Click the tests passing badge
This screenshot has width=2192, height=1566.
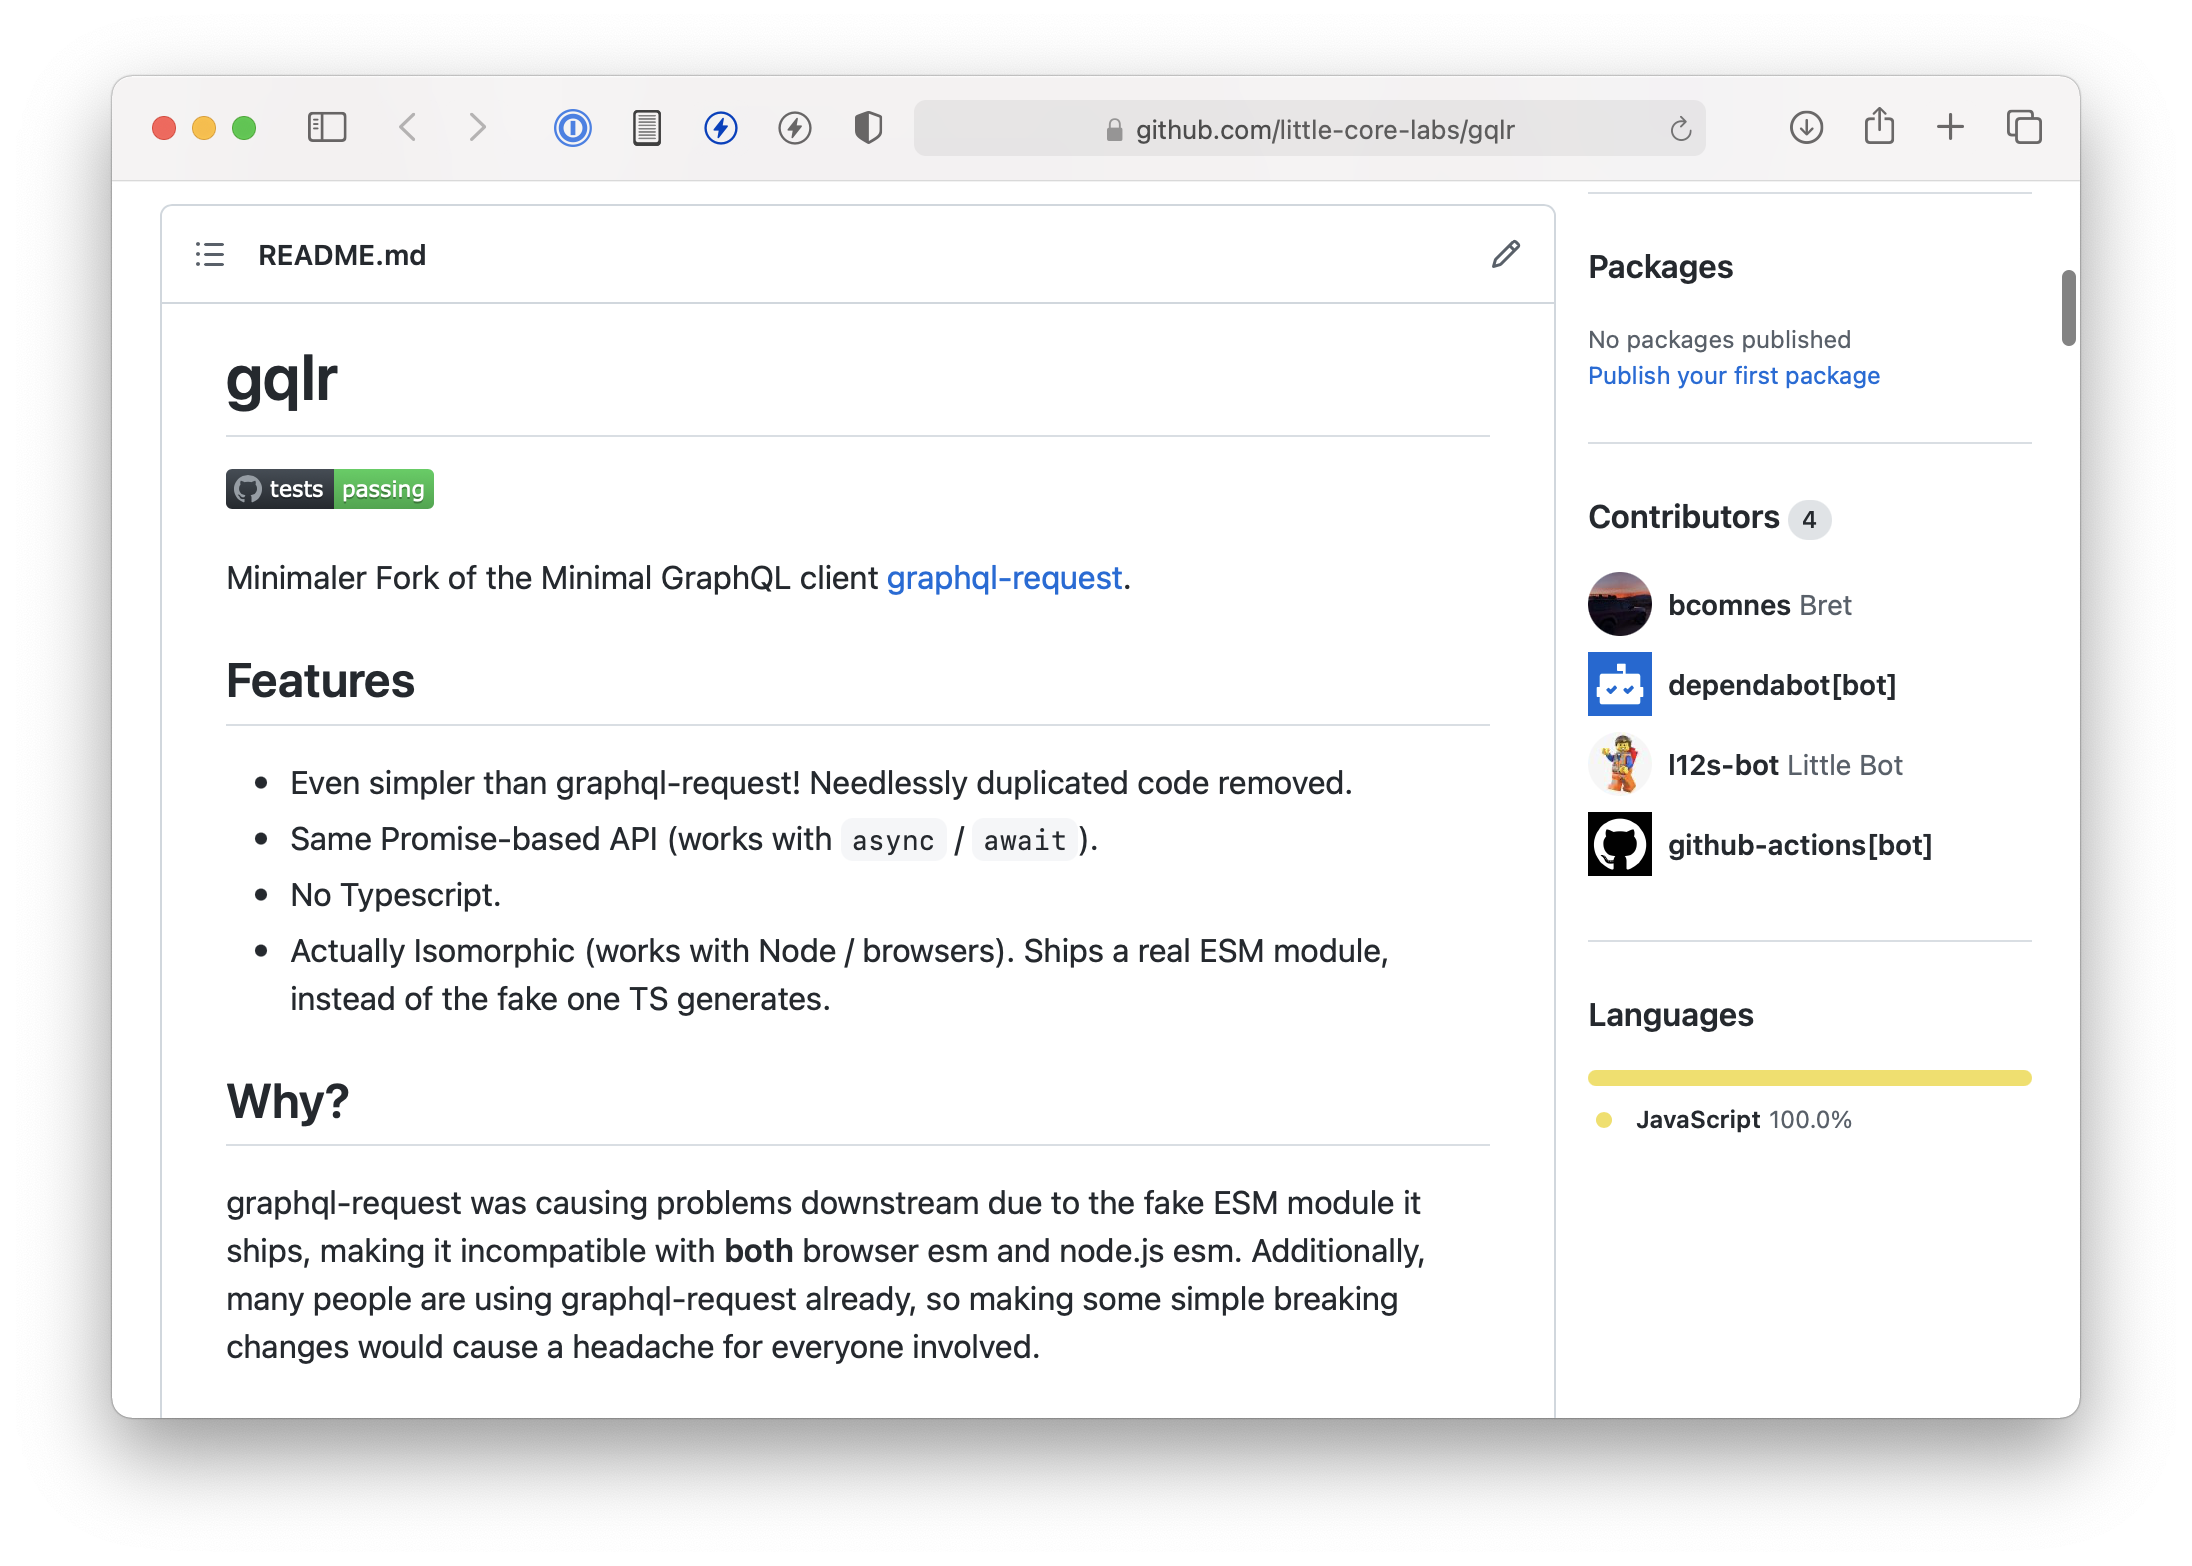click(330, 489)
